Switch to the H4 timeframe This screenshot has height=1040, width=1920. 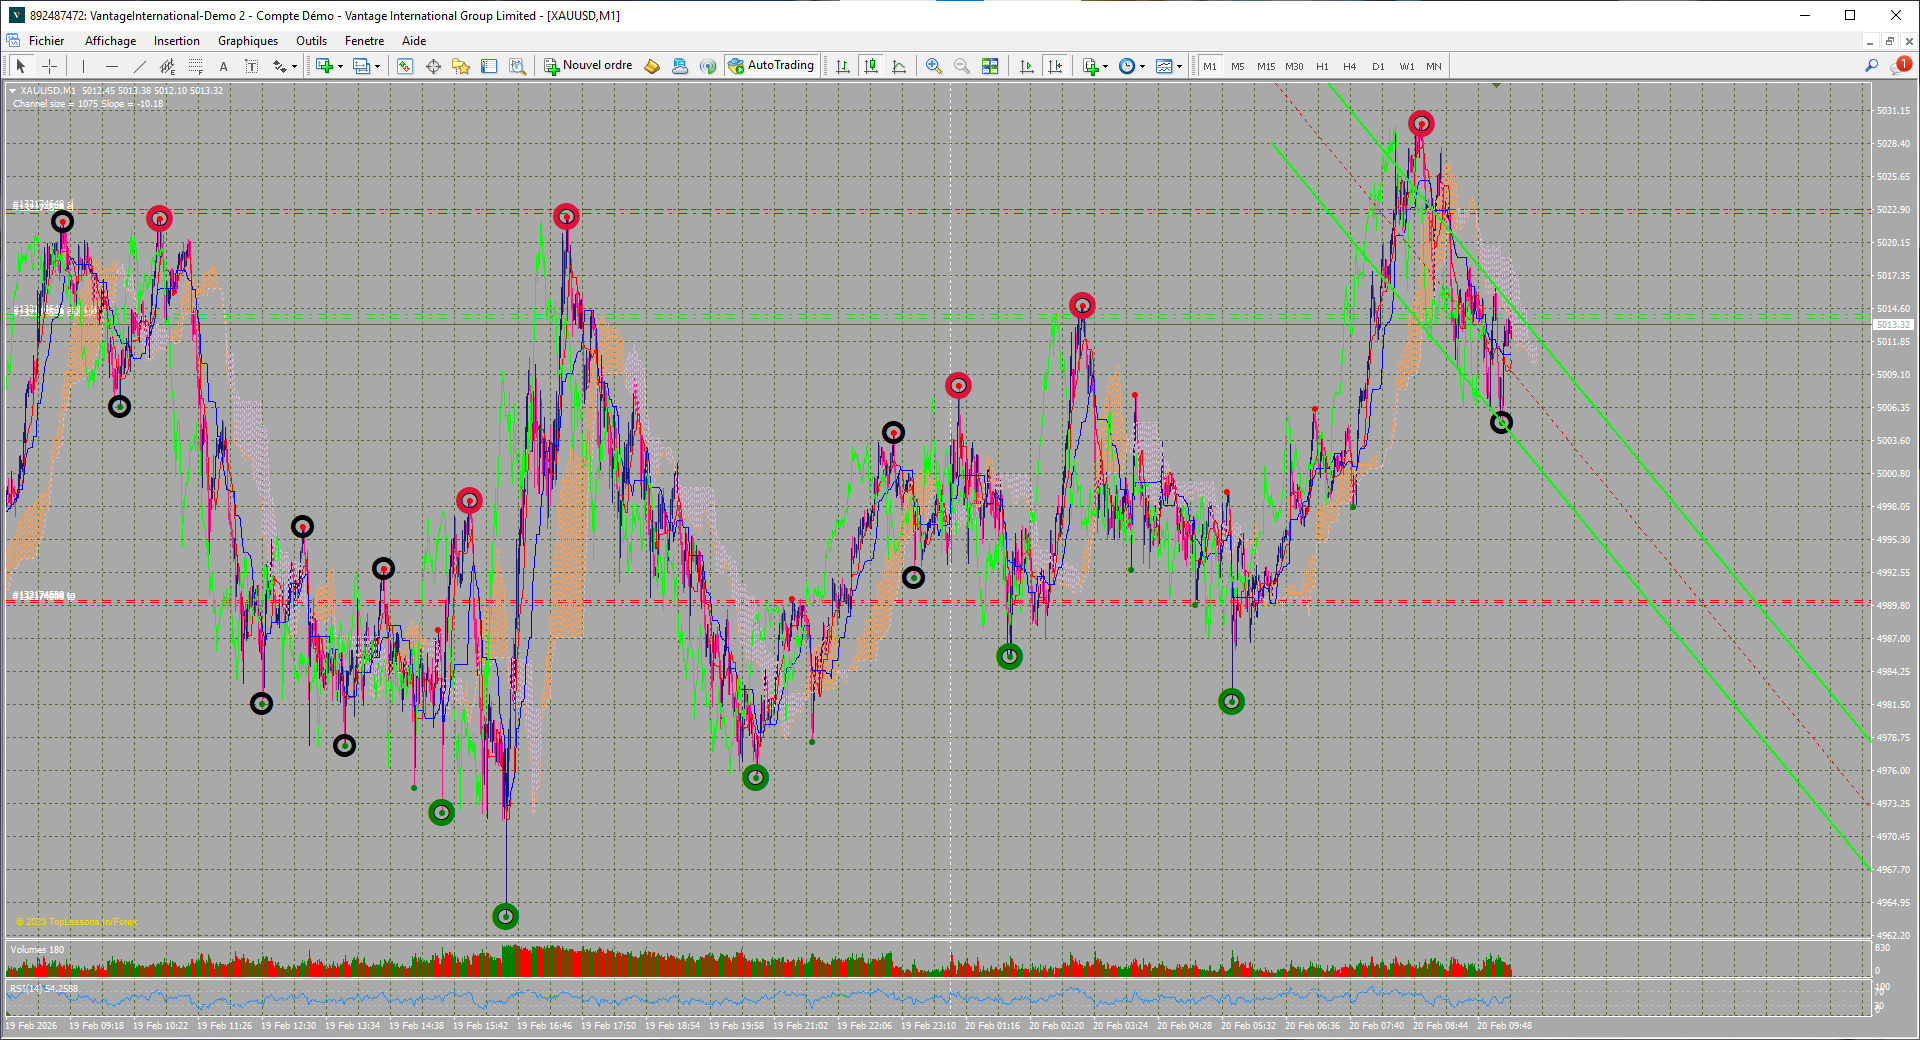tap(1350, 66)
